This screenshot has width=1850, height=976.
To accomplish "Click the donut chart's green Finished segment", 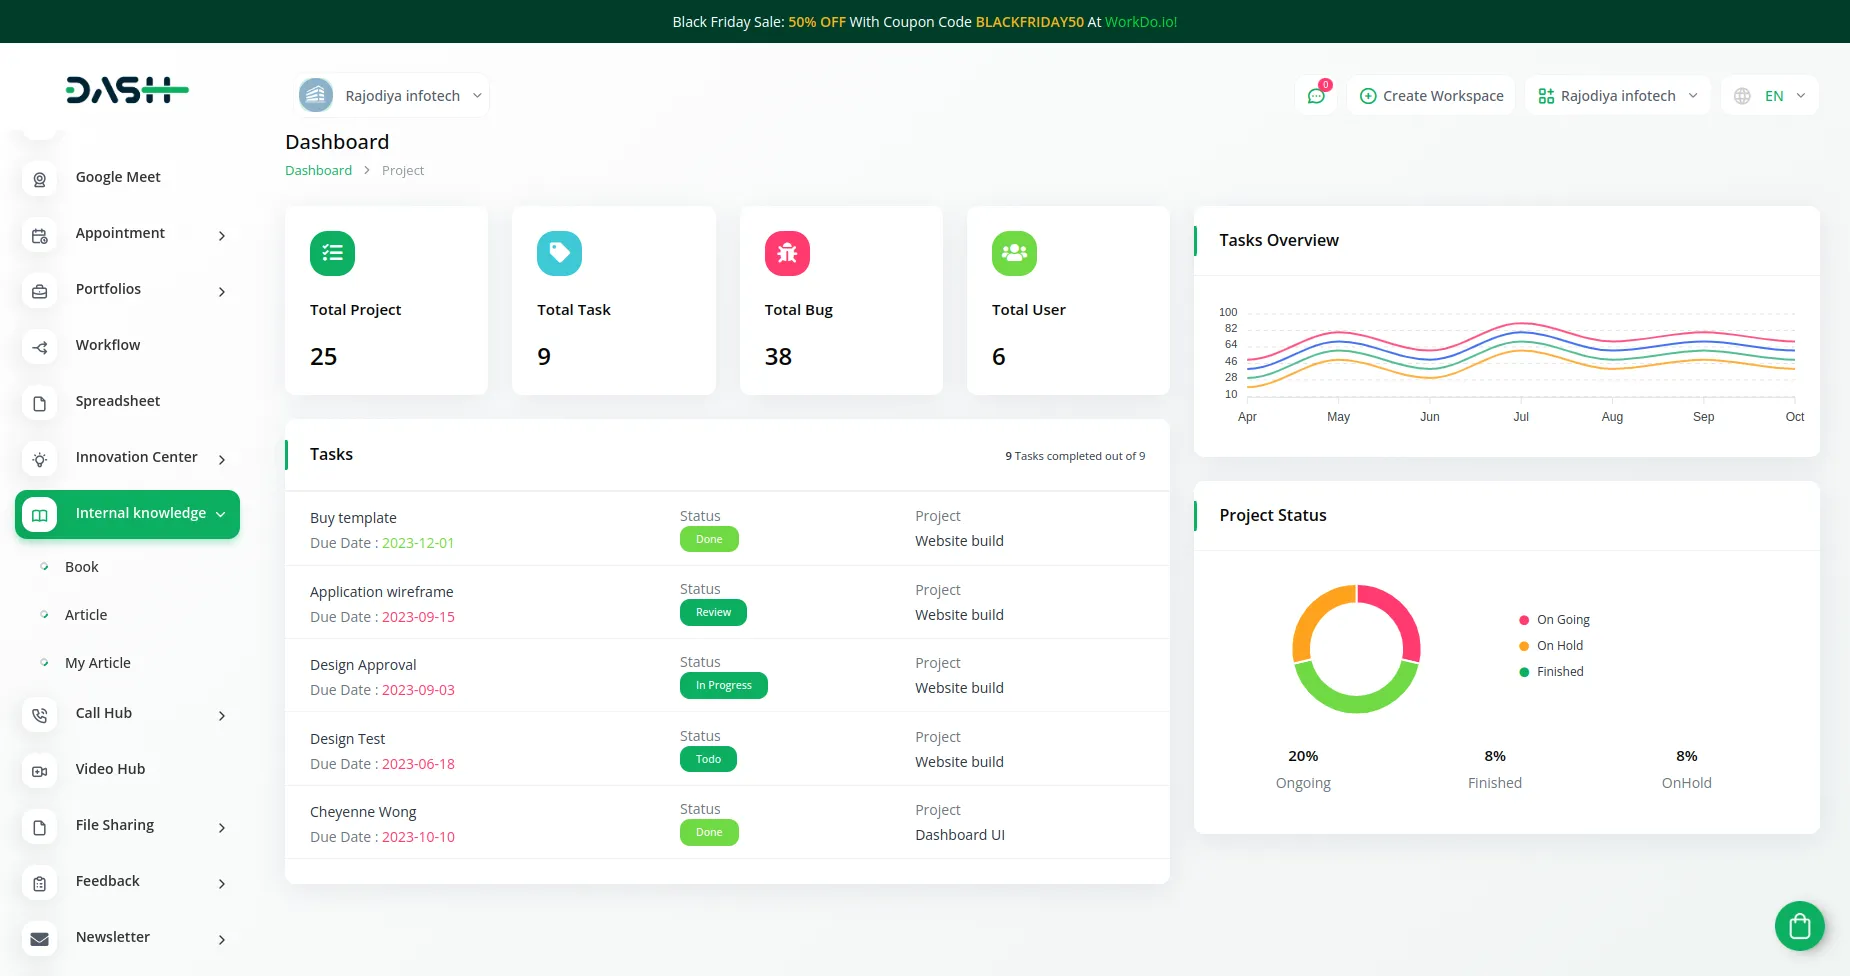I will 1356,702.
